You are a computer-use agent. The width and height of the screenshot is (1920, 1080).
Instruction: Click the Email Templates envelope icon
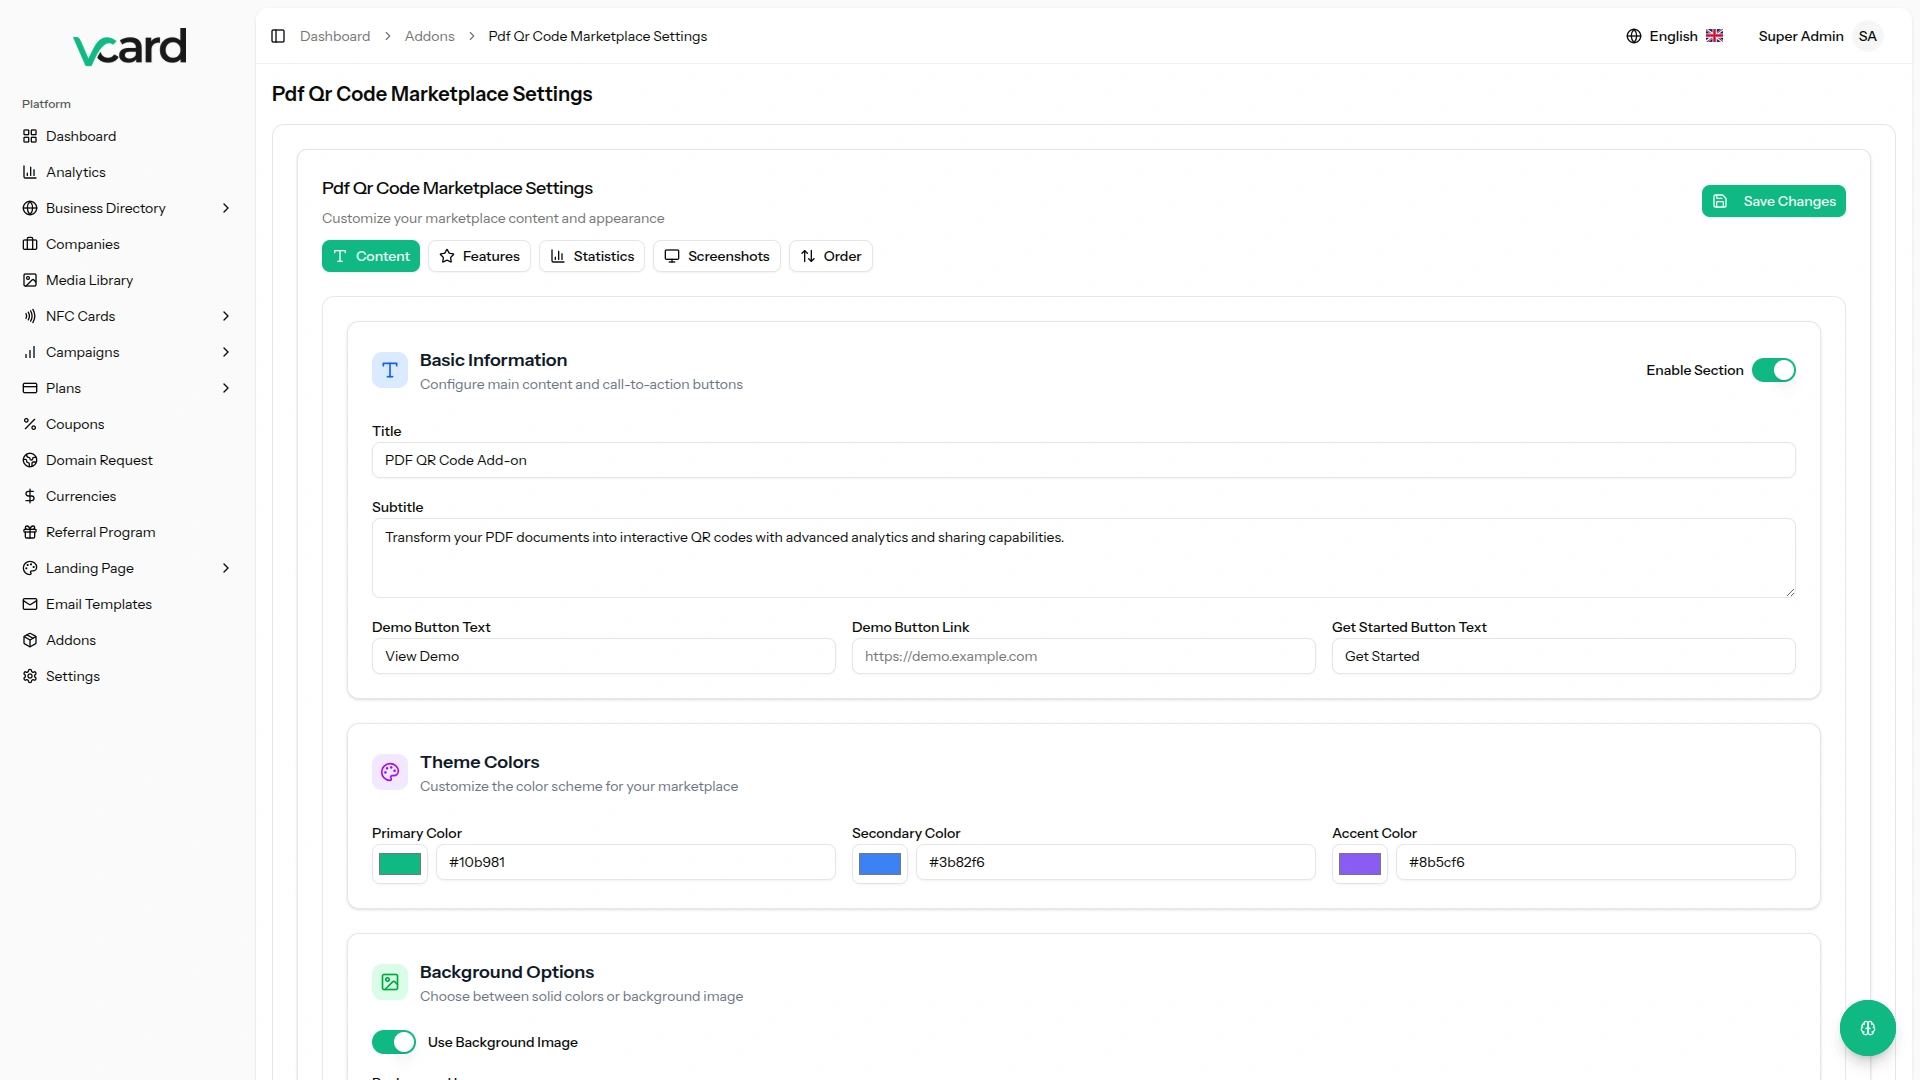click(30, 604)
